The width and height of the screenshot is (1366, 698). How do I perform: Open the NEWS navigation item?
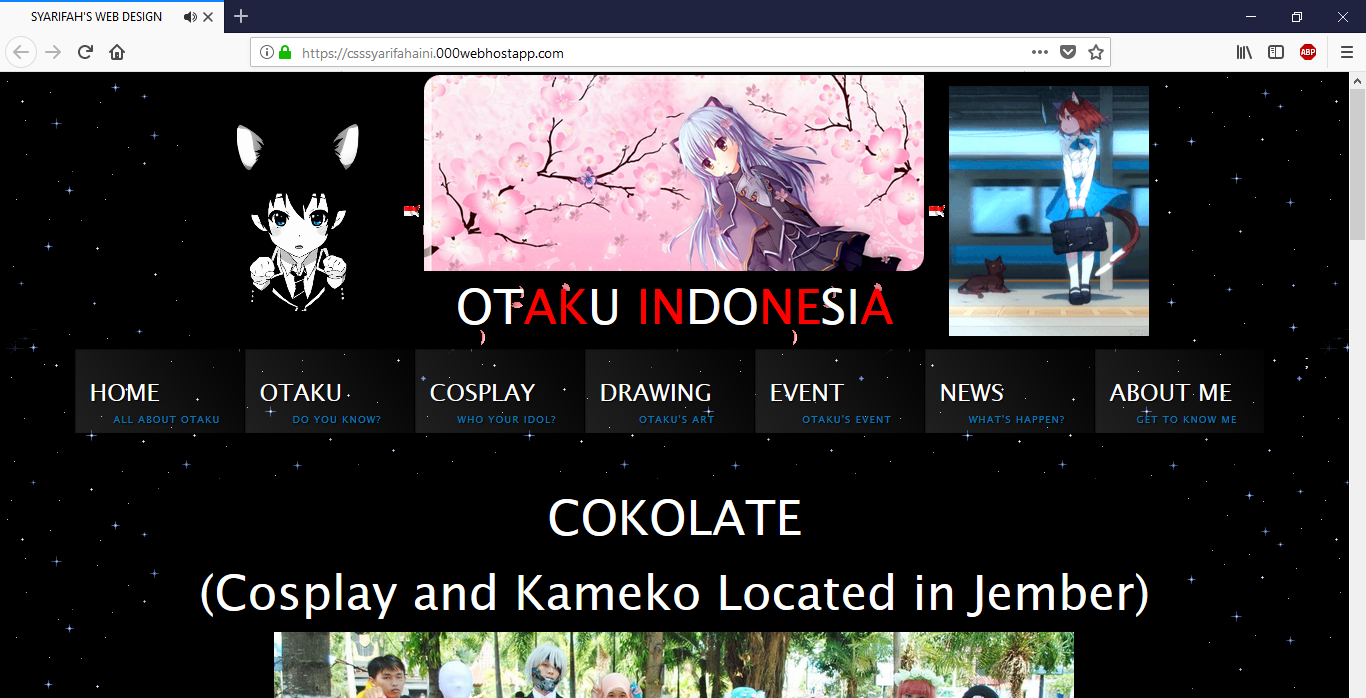pyautogui.click(x=1010, y=391)
